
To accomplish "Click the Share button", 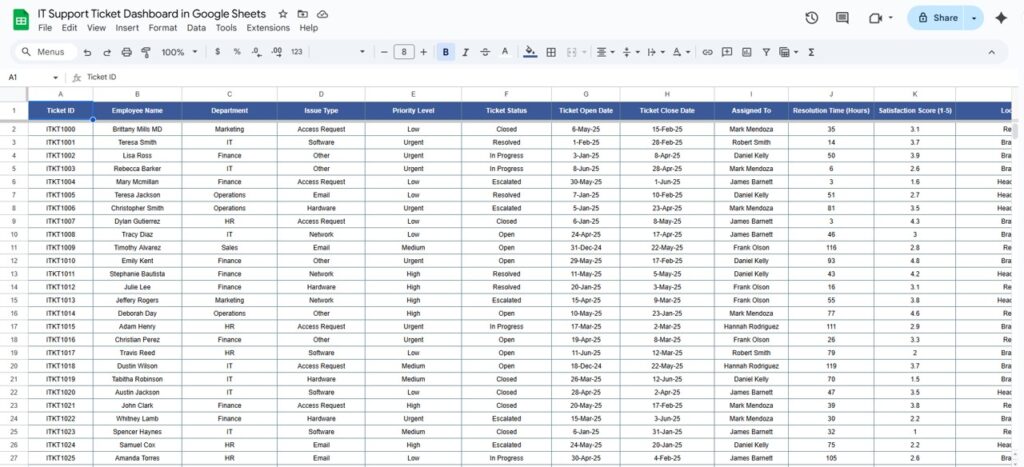I will pyautogui.click(x=937, y=18).
